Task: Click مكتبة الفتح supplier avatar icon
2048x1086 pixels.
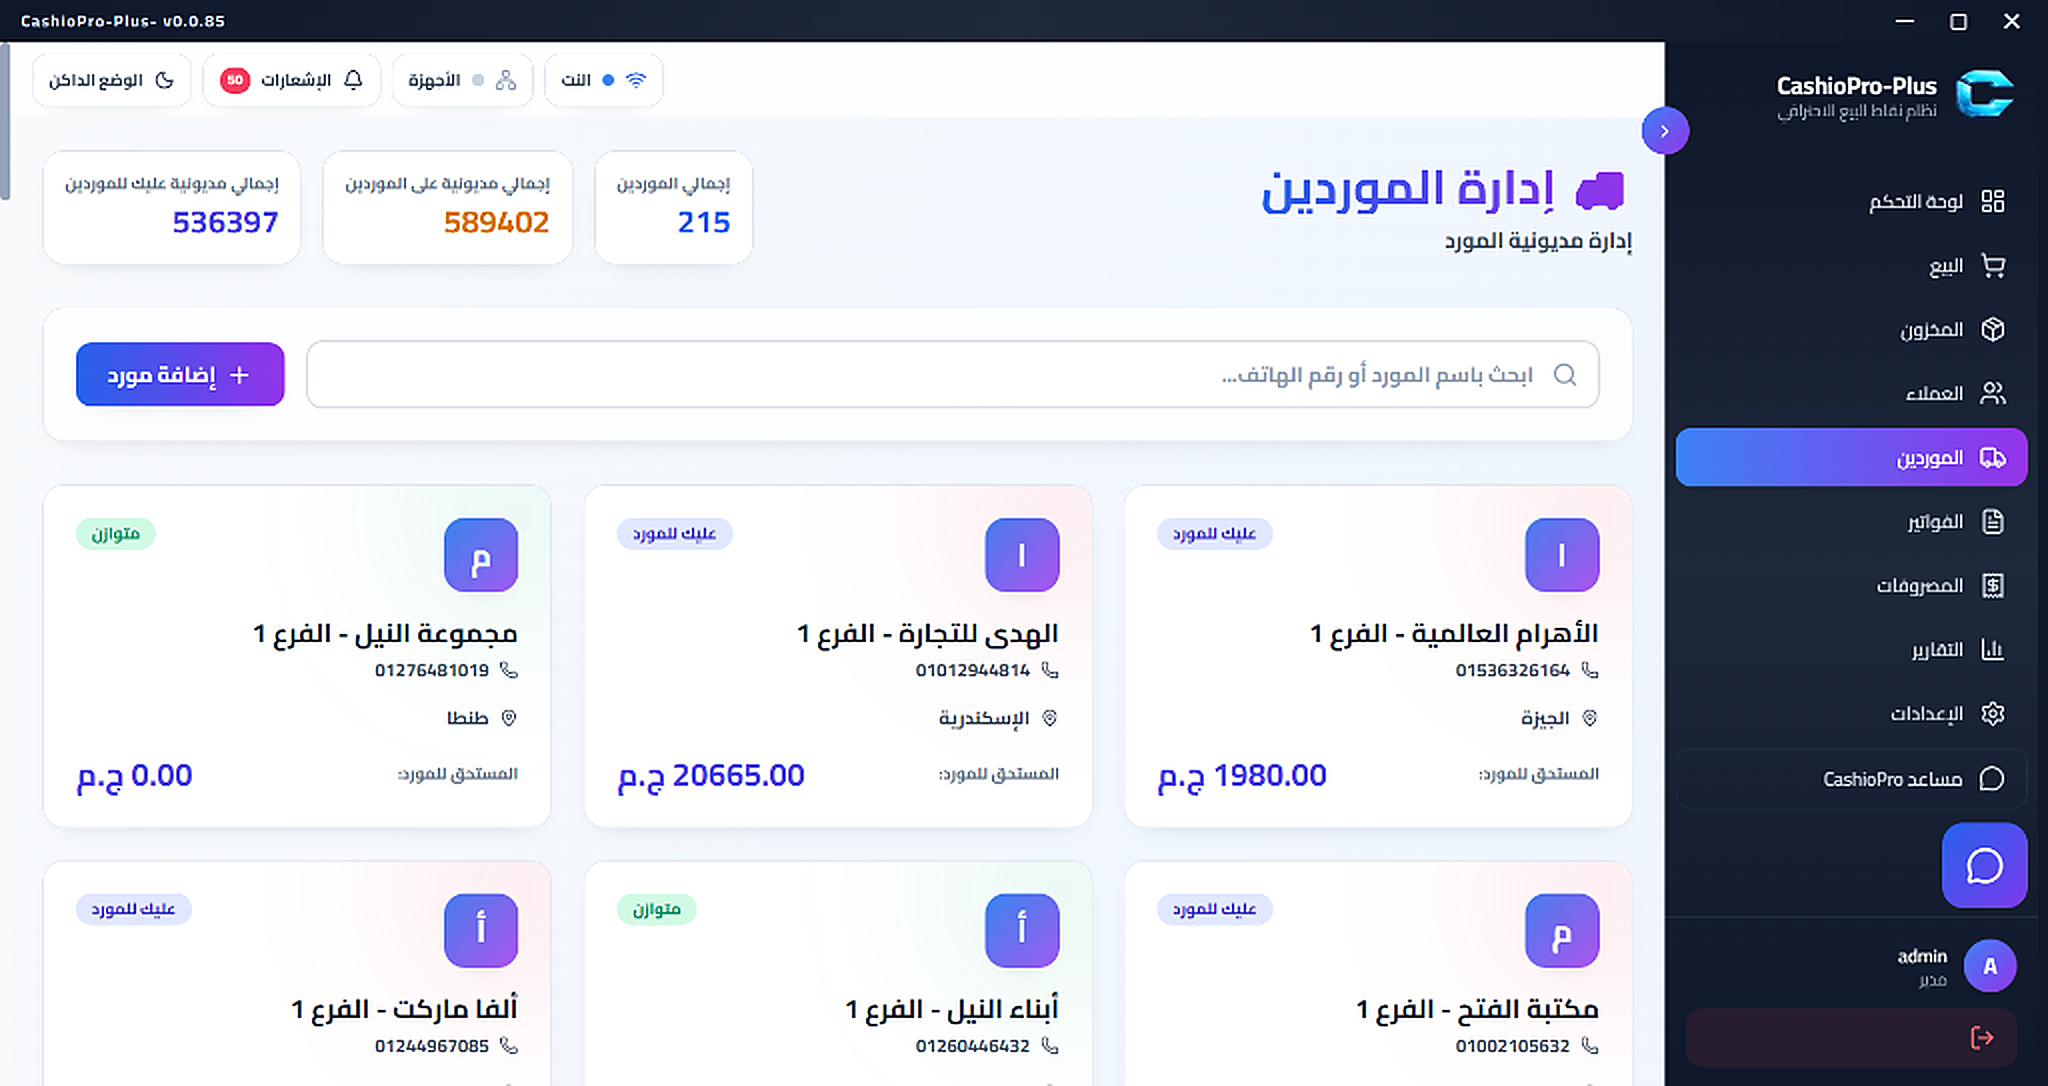Action: 1562,931
